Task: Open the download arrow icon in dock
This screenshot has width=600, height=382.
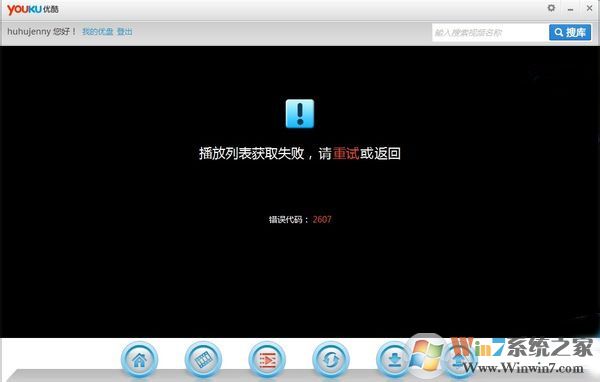Action: (x=394, y=359)
